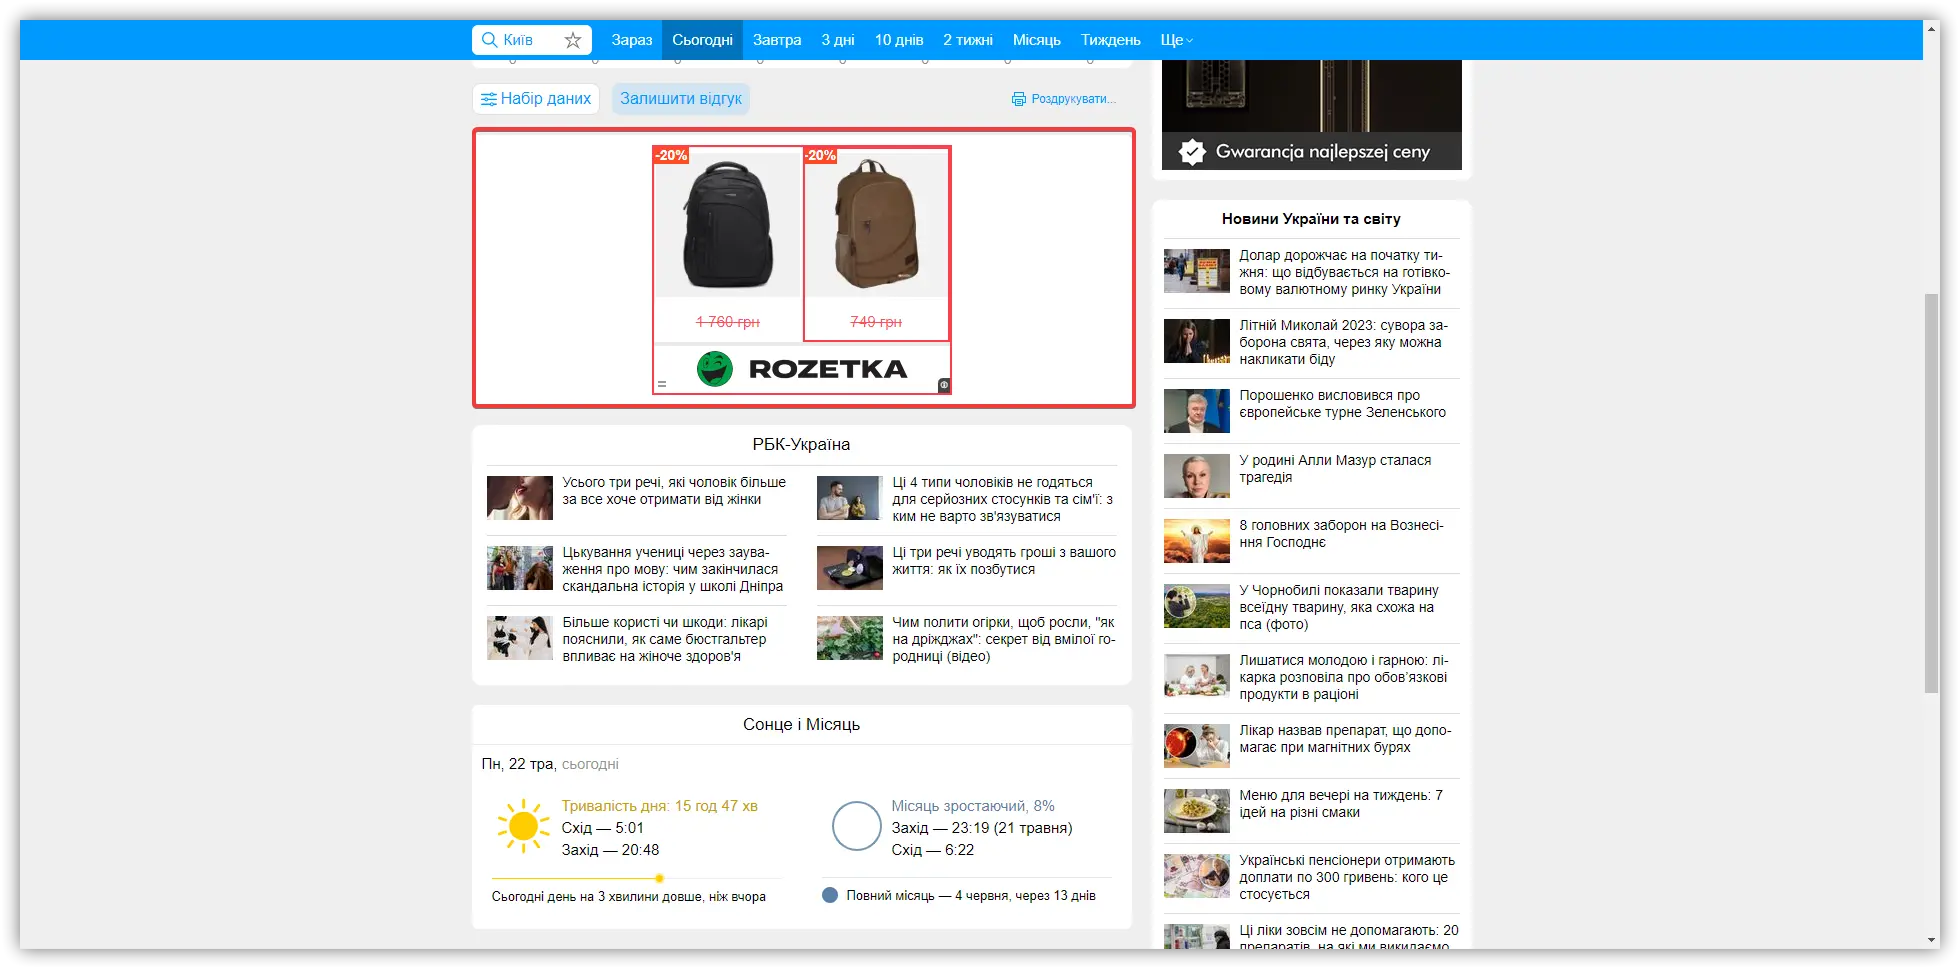Click the Набір даних settings sliders icon
The width and height of the screenshot is (1960, 969).
pos(489,99)
